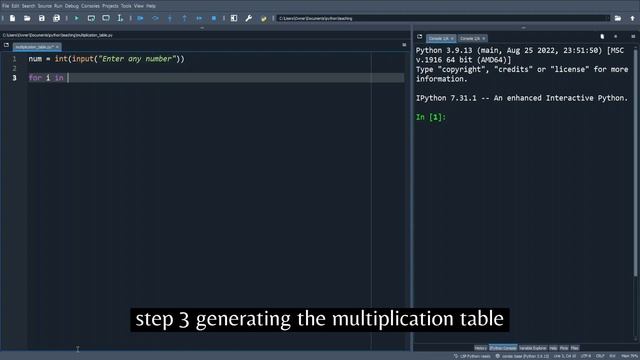
Task: Open the Variable Explorer pane tab
Action: [533, 348]
